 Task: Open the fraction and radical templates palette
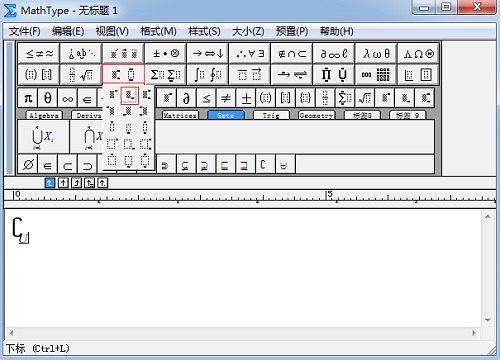81,75
